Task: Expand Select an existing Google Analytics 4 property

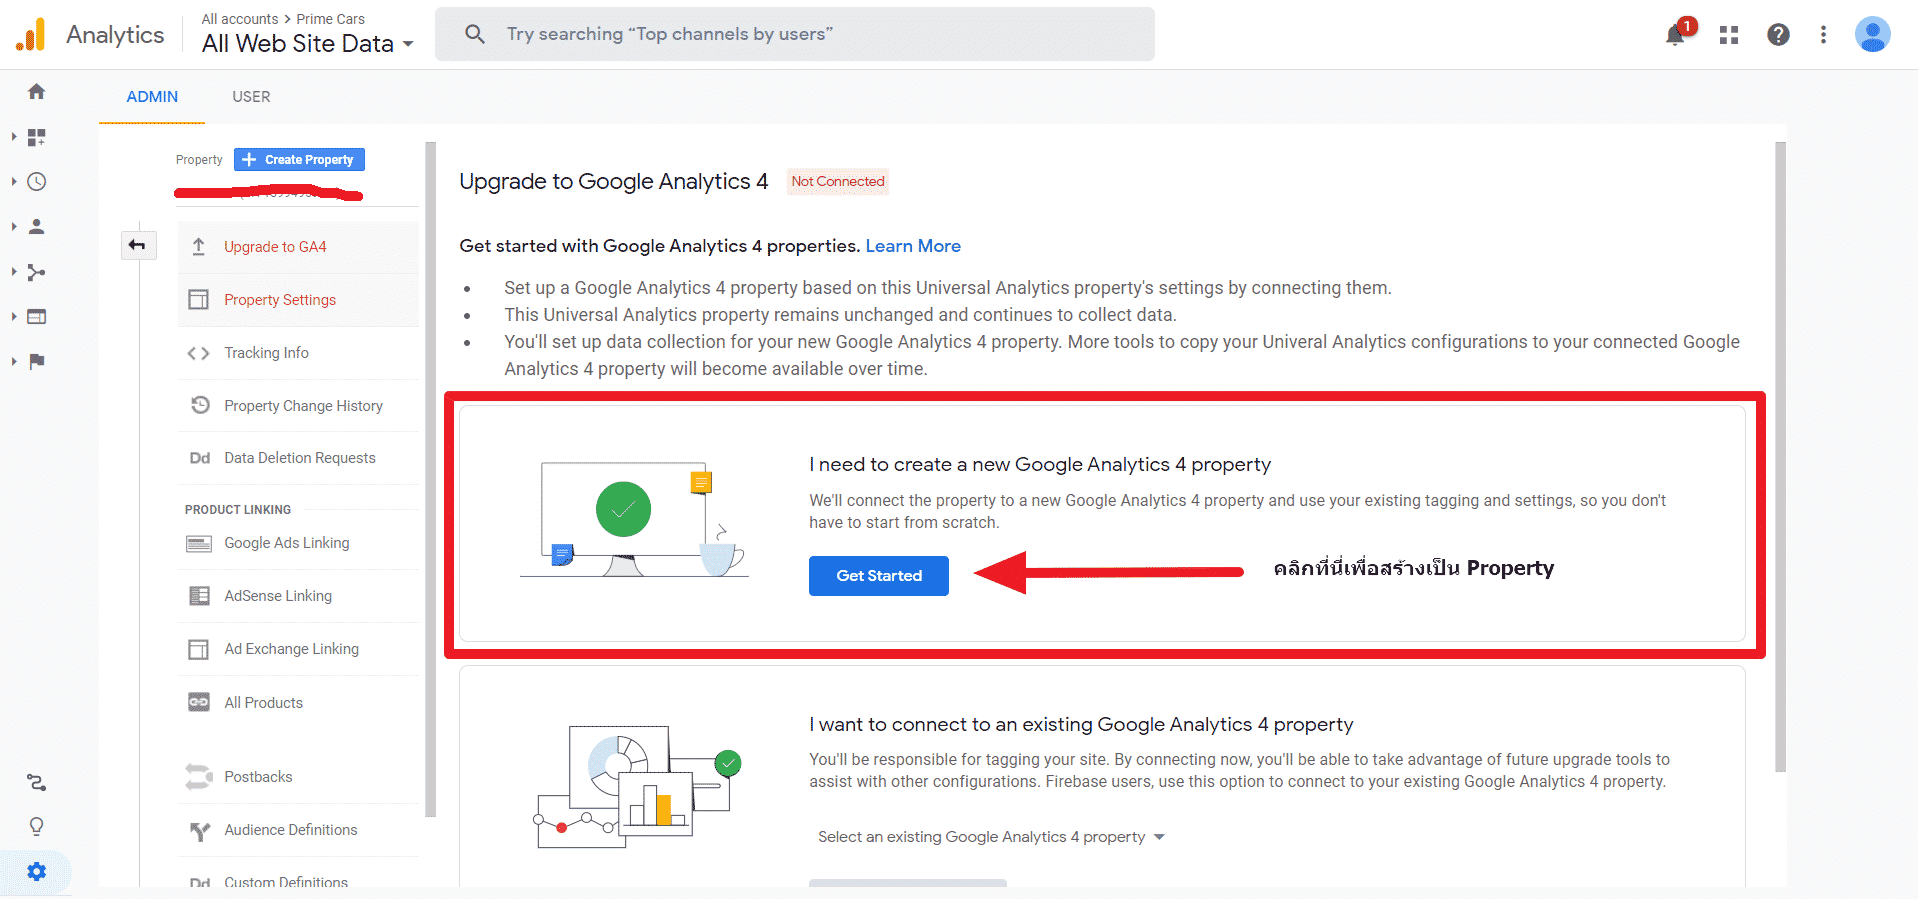Action: pyautogui.click(x=991, y=837)
